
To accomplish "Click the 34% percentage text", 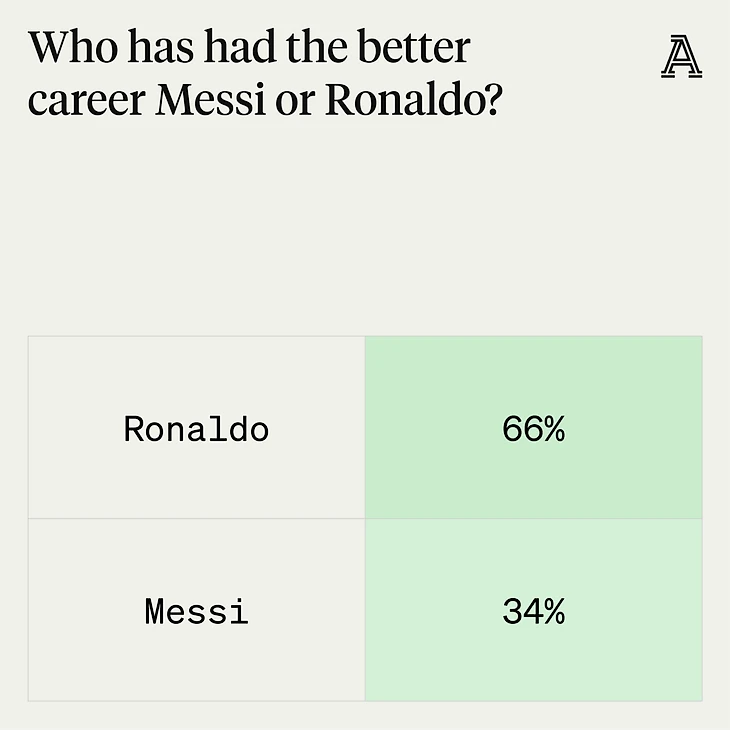I will 534,611.
